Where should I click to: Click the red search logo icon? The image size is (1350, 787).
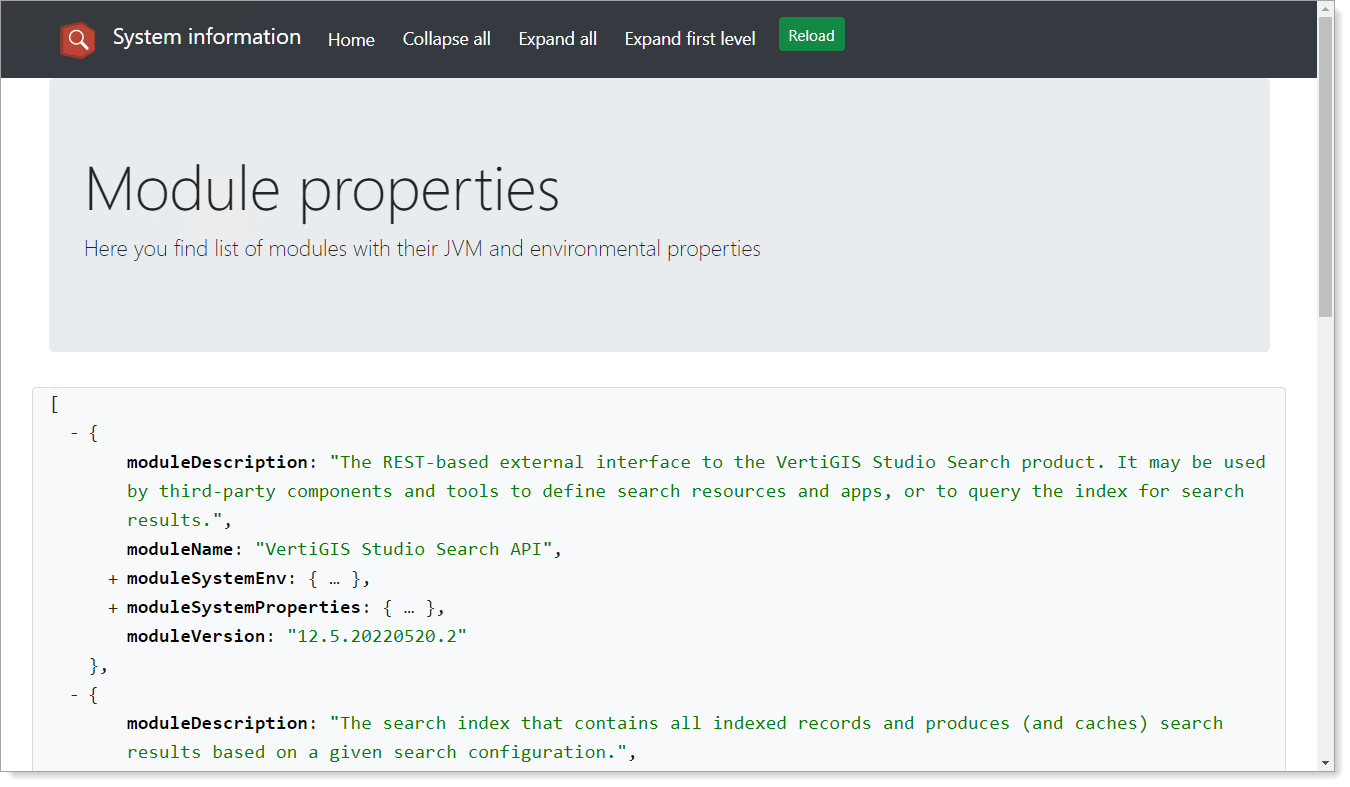78,39
